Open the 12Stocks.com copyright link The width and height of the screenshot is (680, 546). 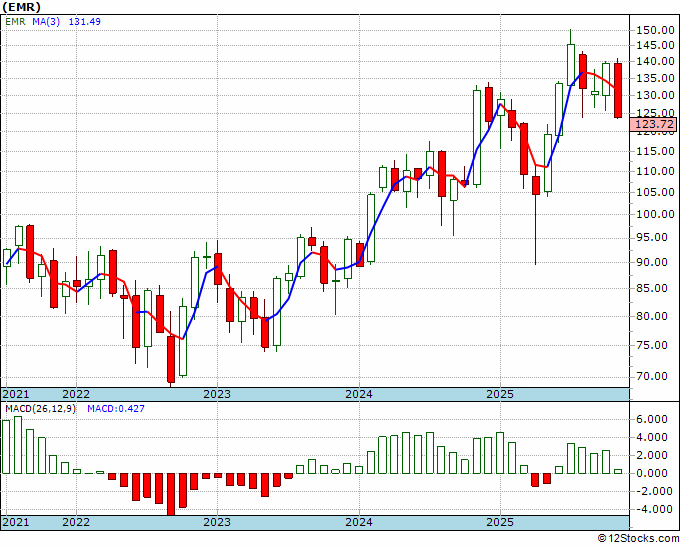638,539
